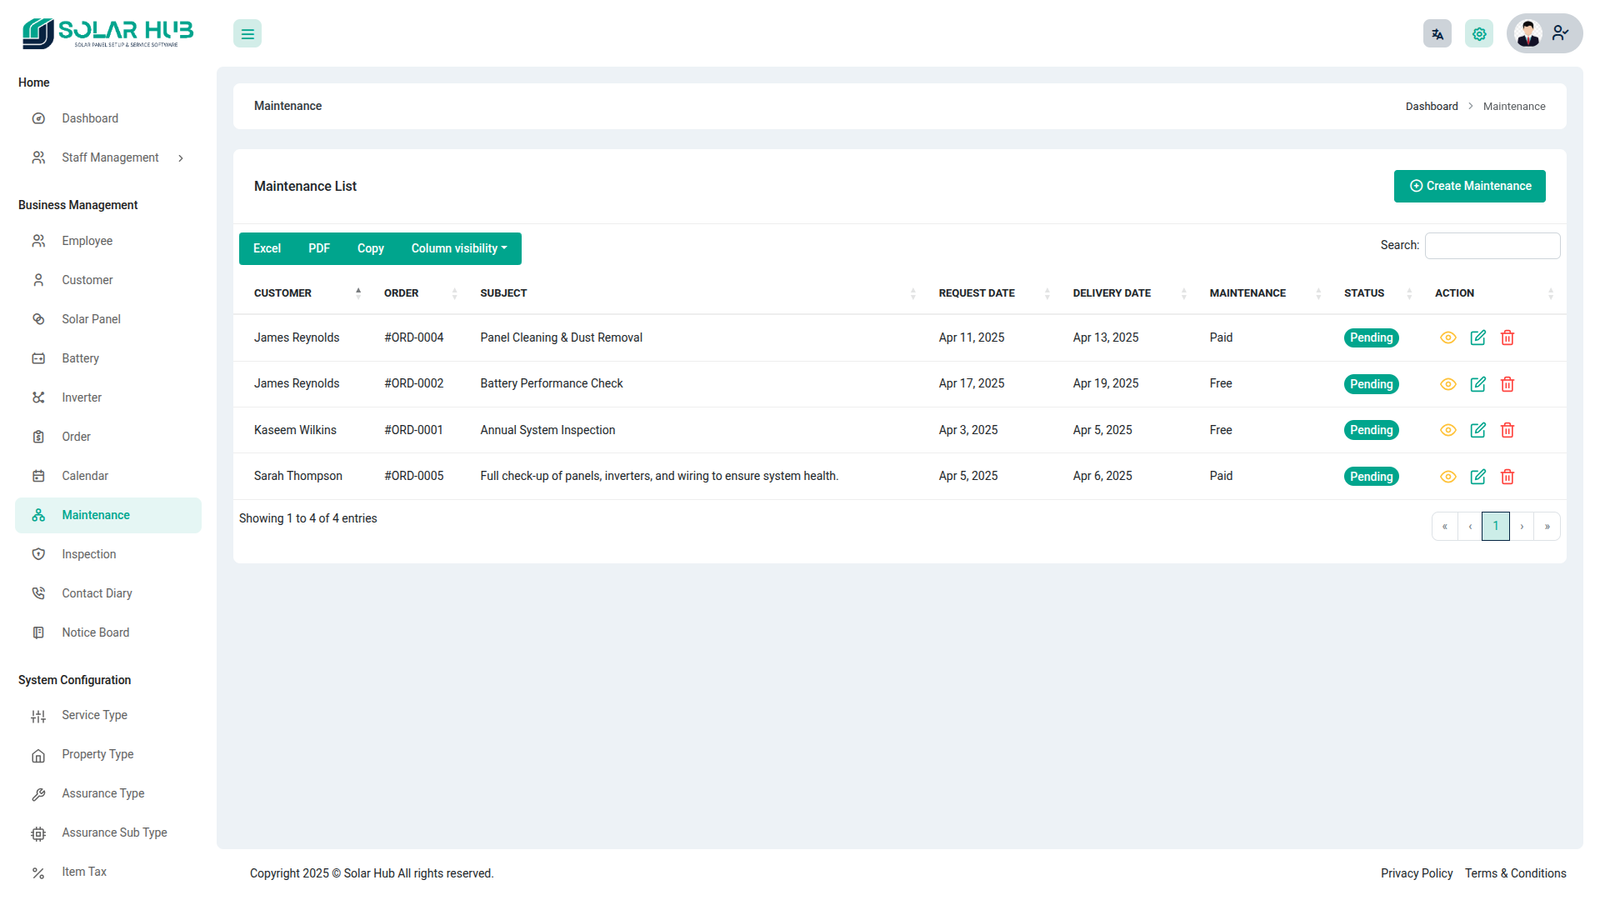Edit the Annual System Inspection entry
Screen dimensions: 1600x900
(x=1478, y=430)
